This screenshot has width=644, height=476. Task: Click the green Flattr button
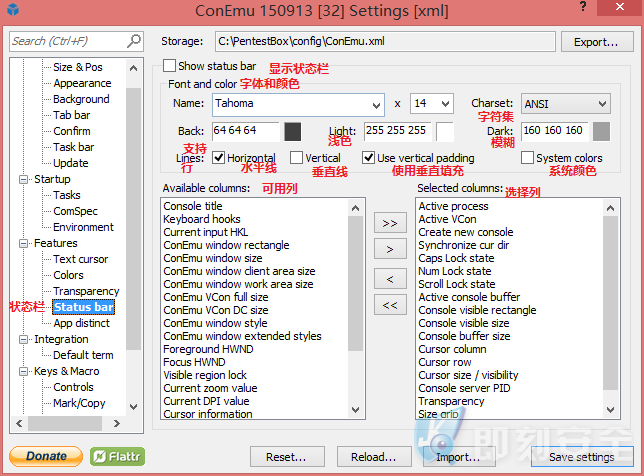[x=117, y=456]
